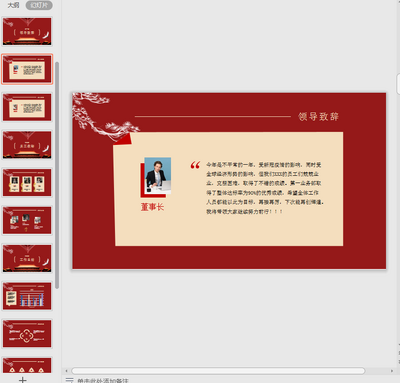
Task: Select the 董事长 caption text
Action: [152, 207]
